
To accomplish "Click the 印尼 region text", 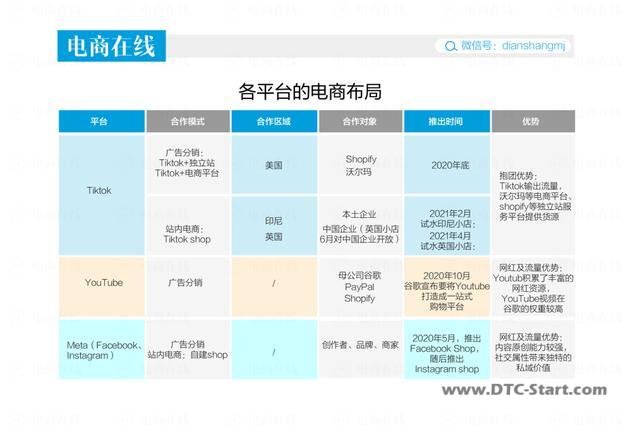I will coord(273,221).
